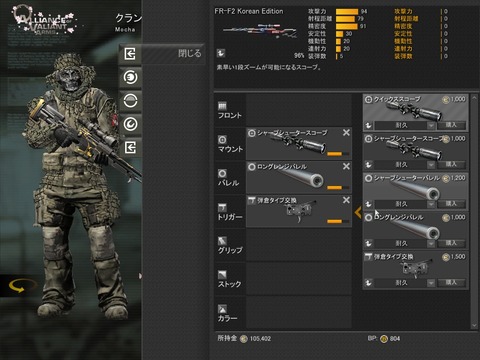Click the scope icon on クイックスコープ title

click(x=368, y=99)
